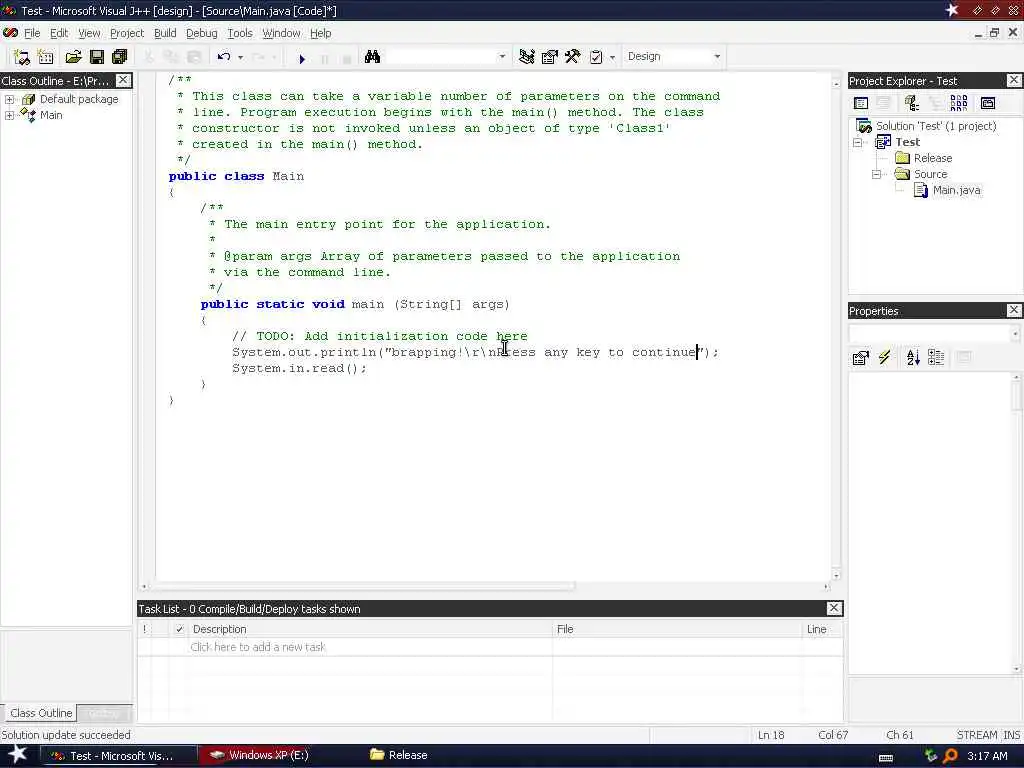This screenshot has height=768, width=1024.
Task: Click the editor vertical scroll down arrow
Action: coord(837,575)
